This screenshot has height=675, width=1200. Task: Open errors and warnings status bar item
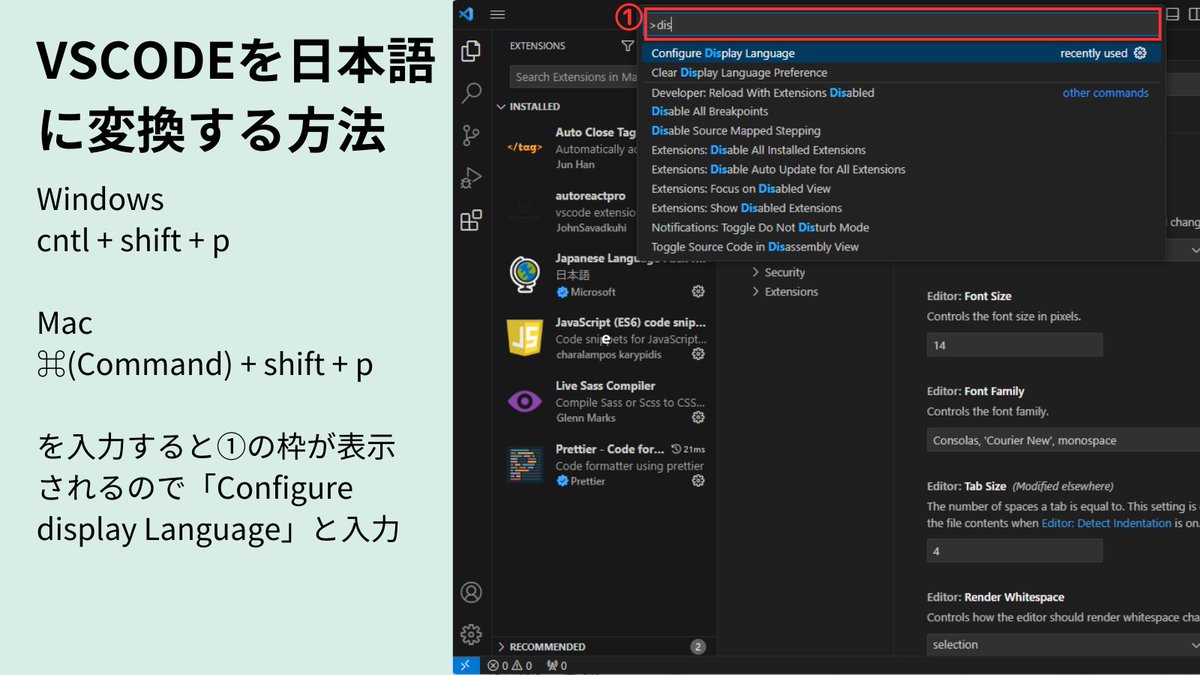pos(510,665)
